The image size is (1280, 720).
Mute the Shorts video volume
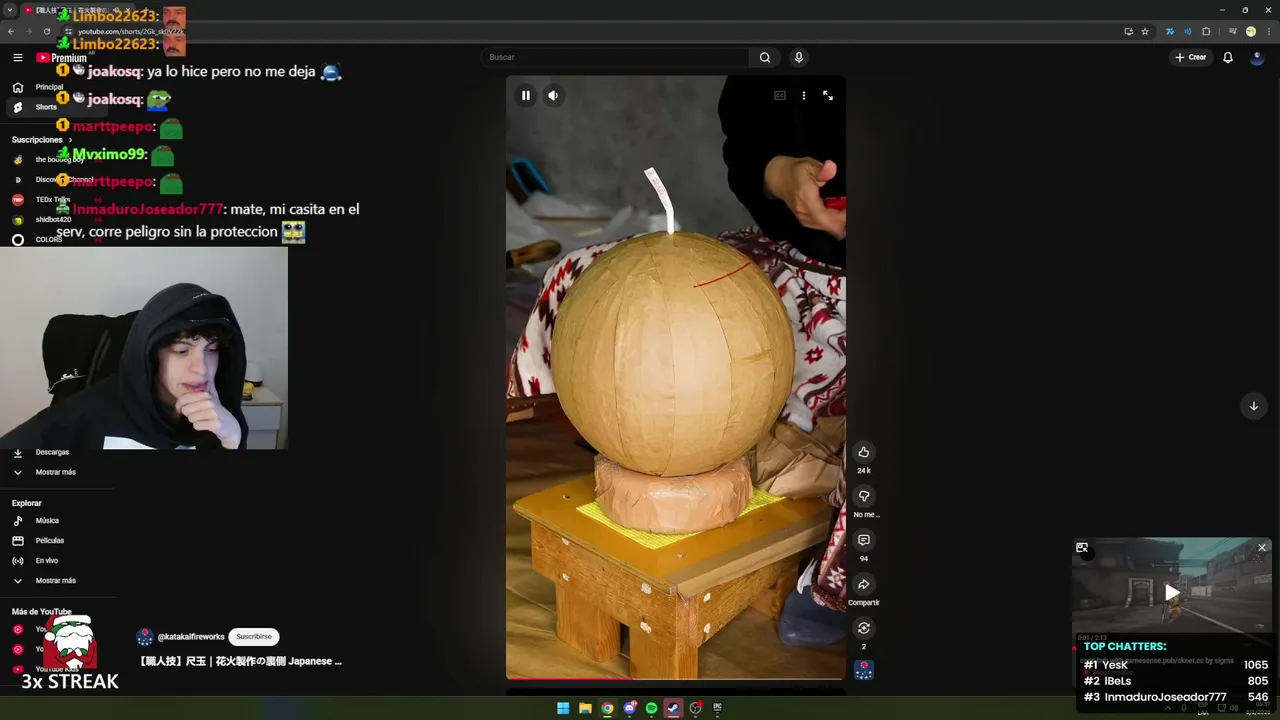(x=553, y=95)
